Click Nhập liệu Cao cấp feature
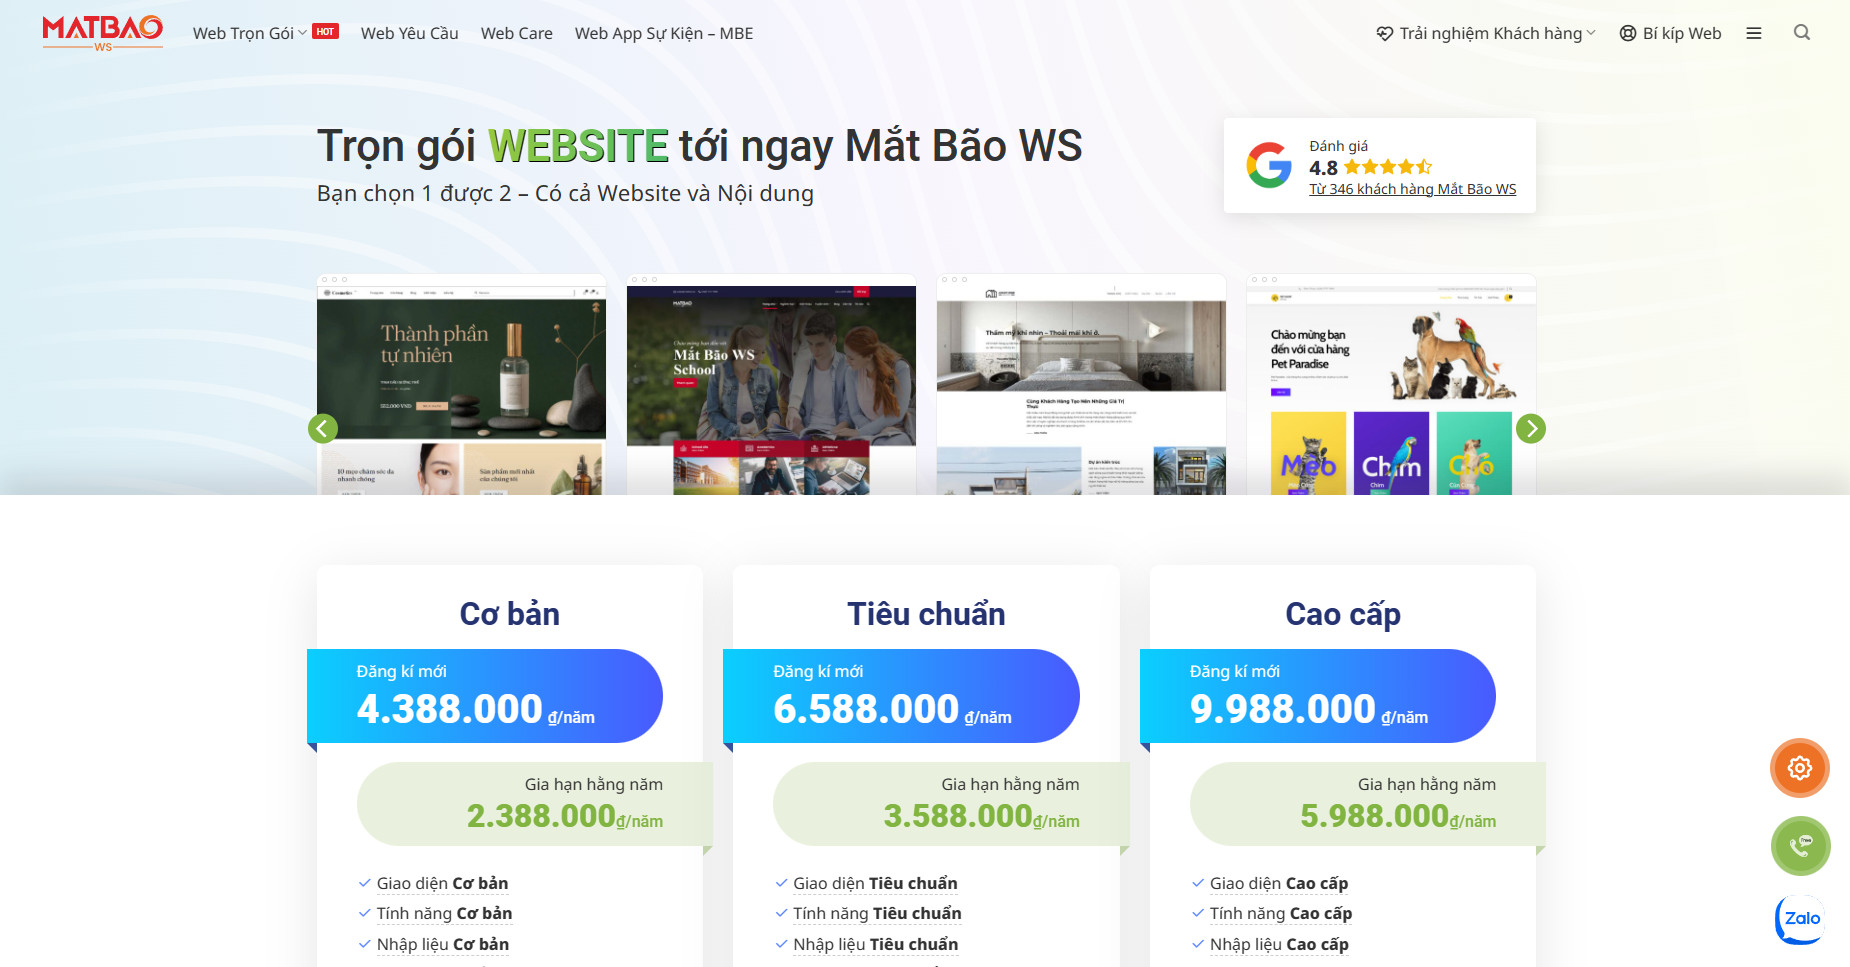This screenshot has height=967, width=1850. pos(1279,944)
